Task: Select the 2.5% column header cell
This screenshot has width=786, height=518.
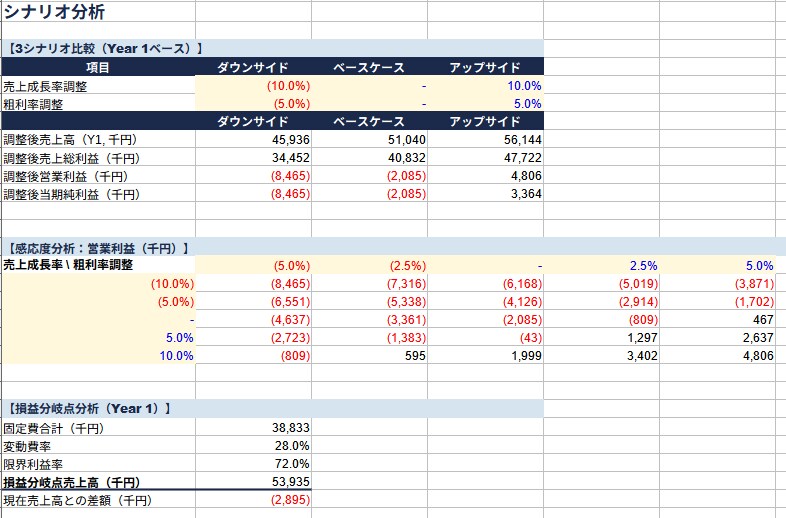Action: tap(602, 265)
